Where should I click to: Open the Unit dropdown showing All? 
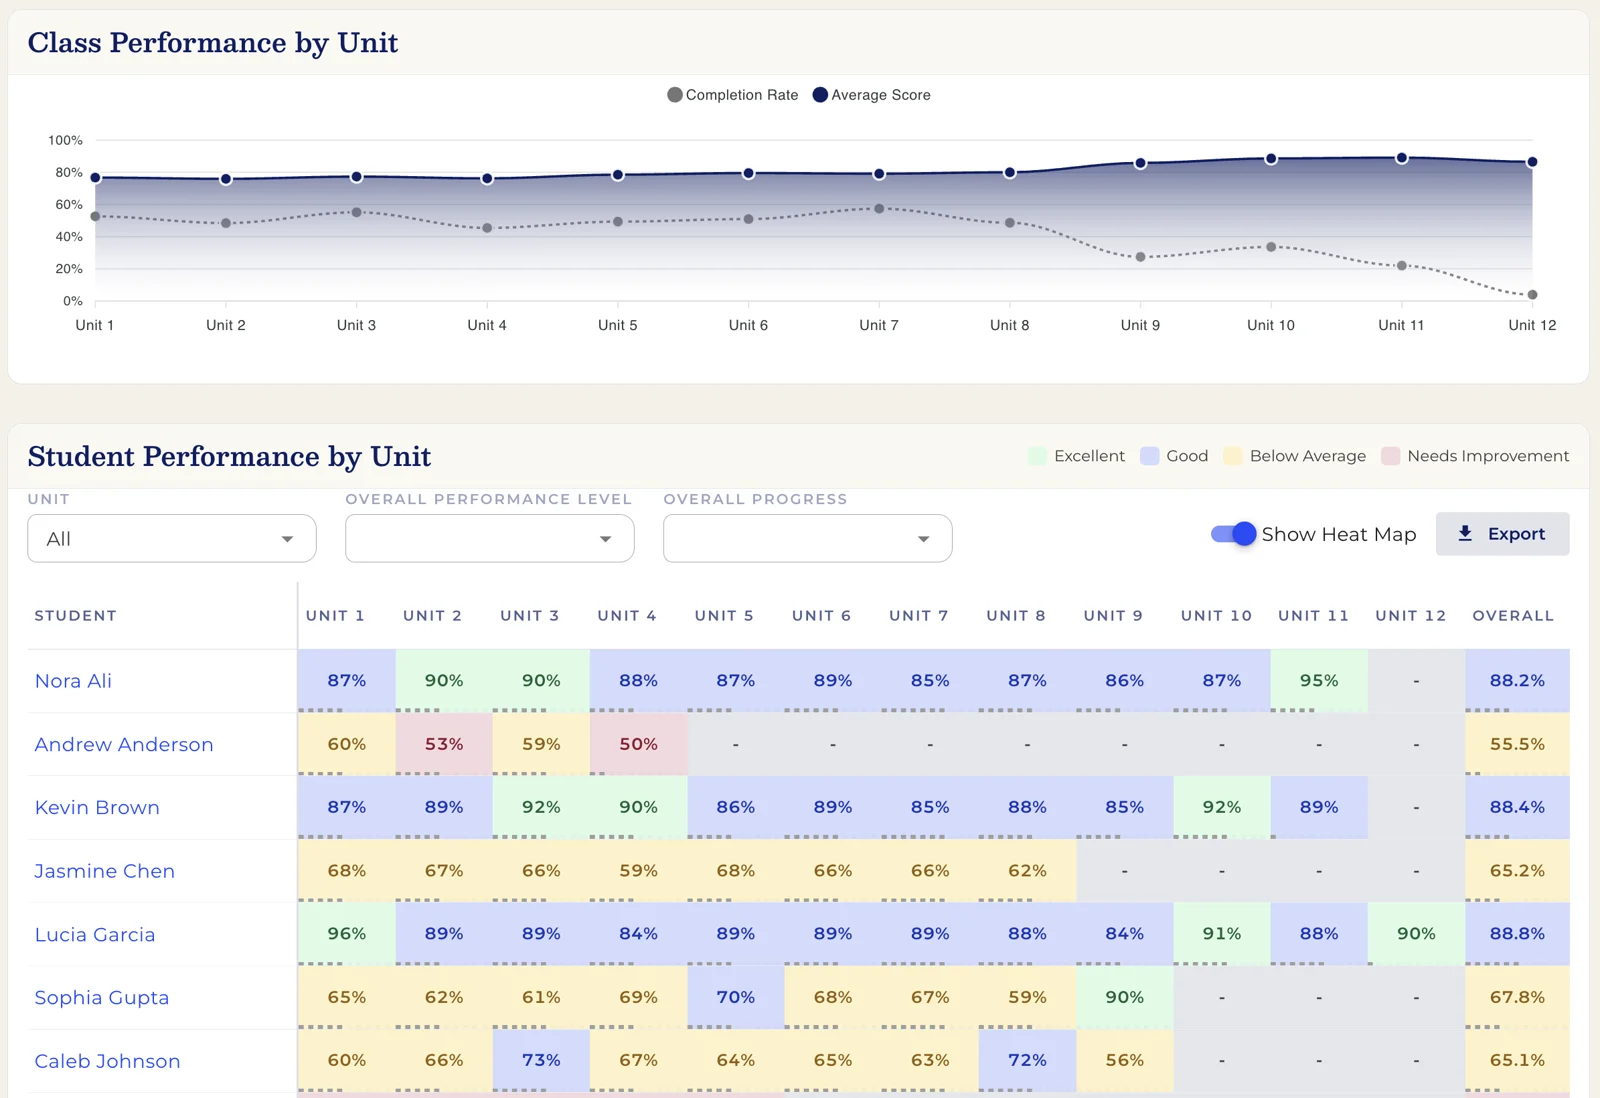tap(172, 538)
